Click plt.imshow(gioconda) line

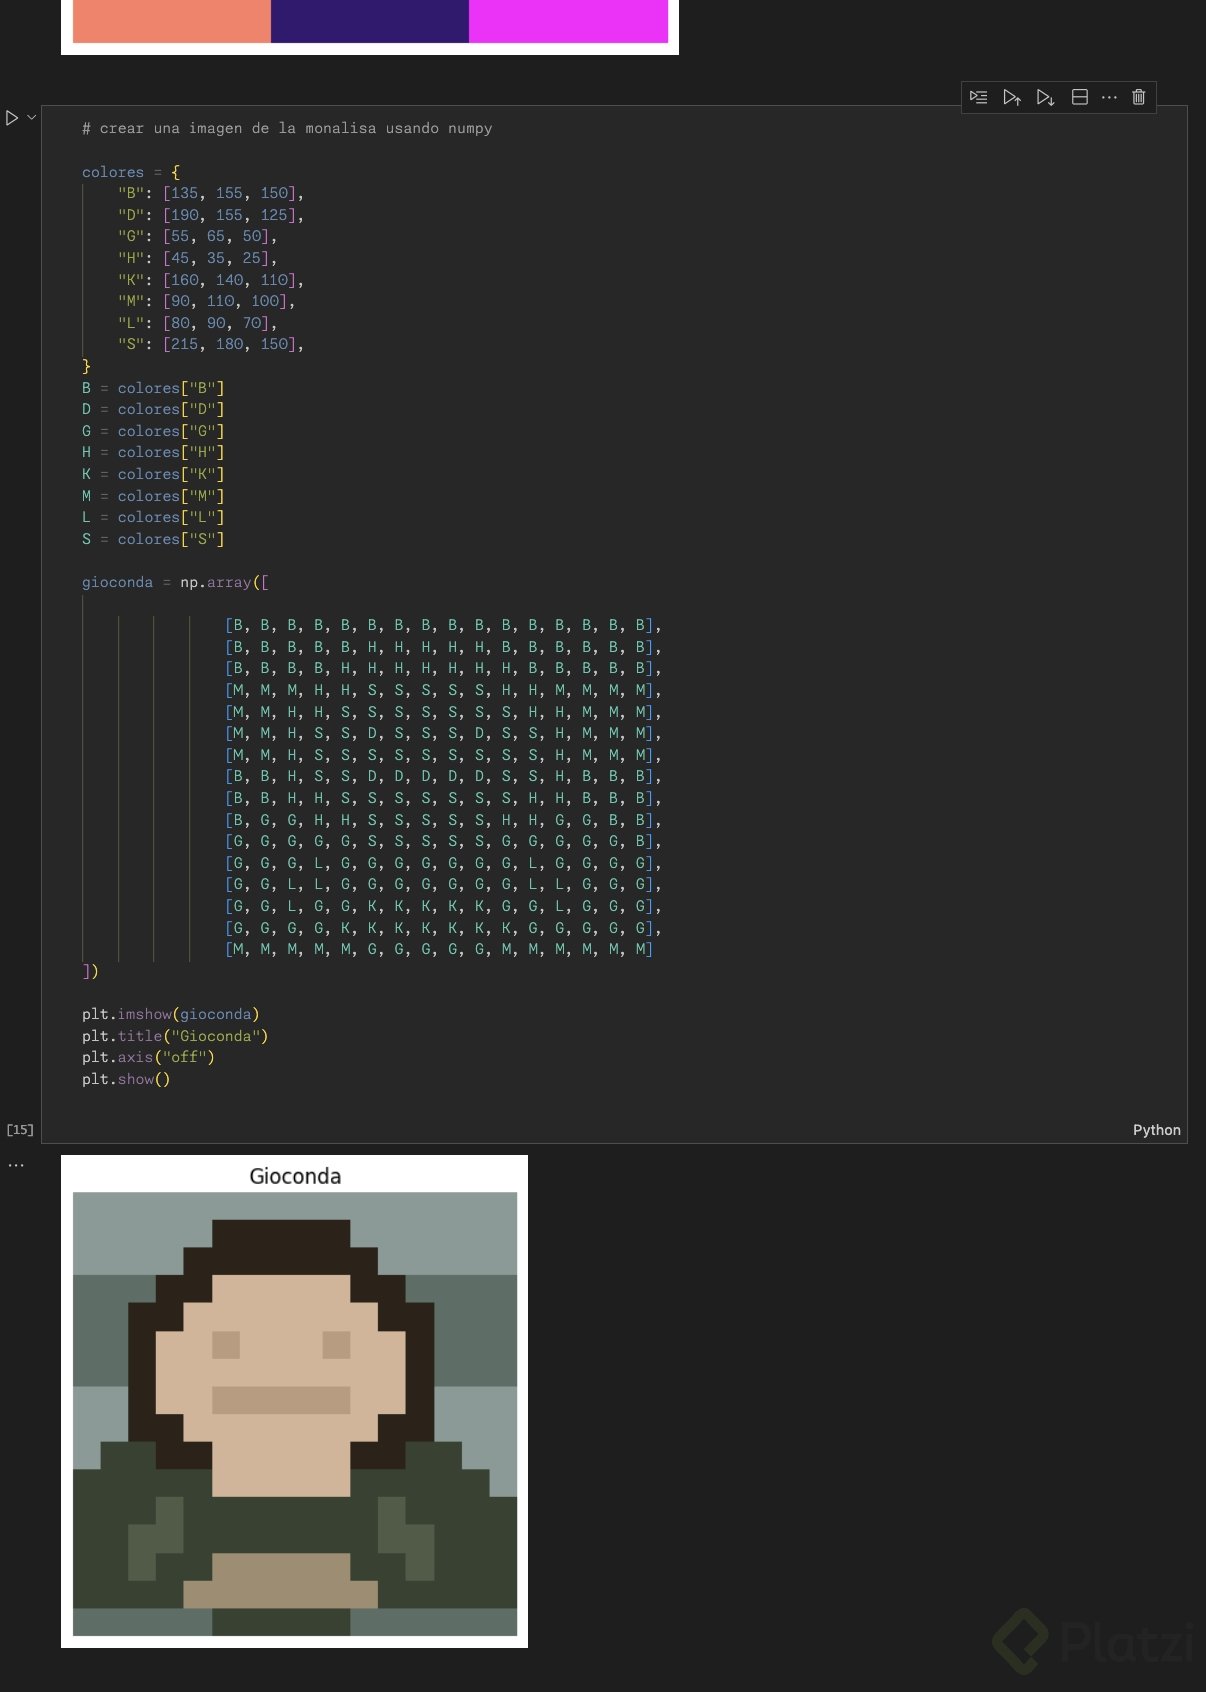(171, 1014)
